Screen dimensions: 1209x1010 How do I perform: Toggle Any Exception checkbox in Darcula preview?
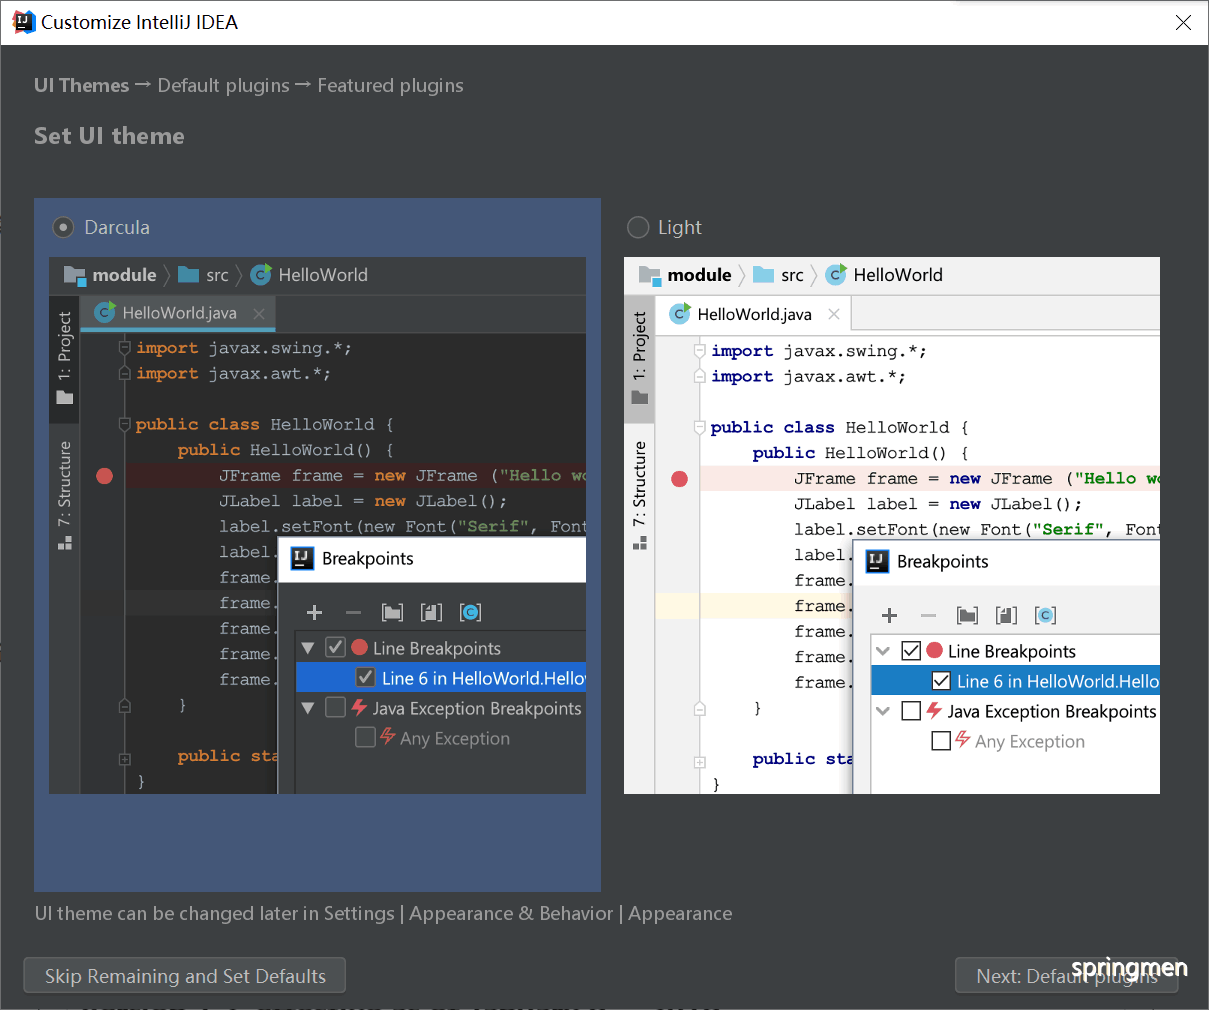click(366, 737)
